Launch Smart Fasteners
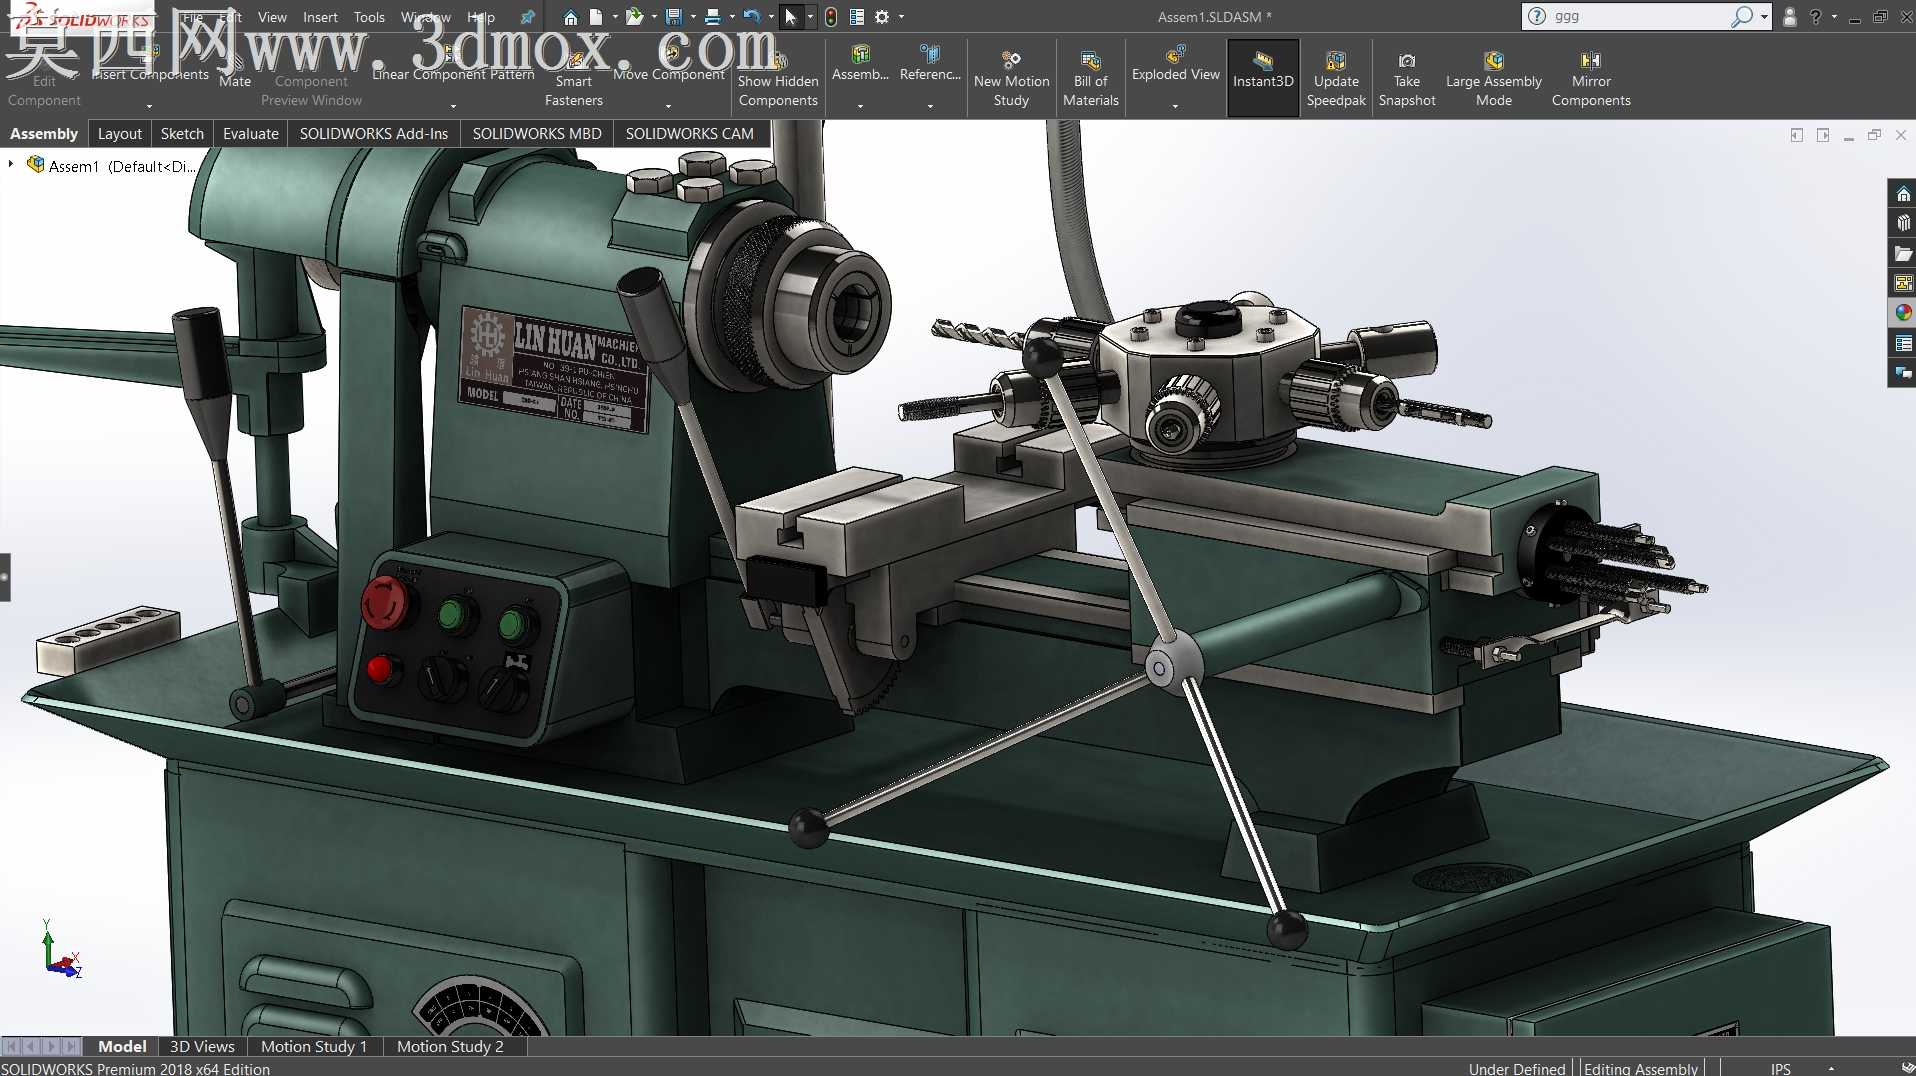 574,78
